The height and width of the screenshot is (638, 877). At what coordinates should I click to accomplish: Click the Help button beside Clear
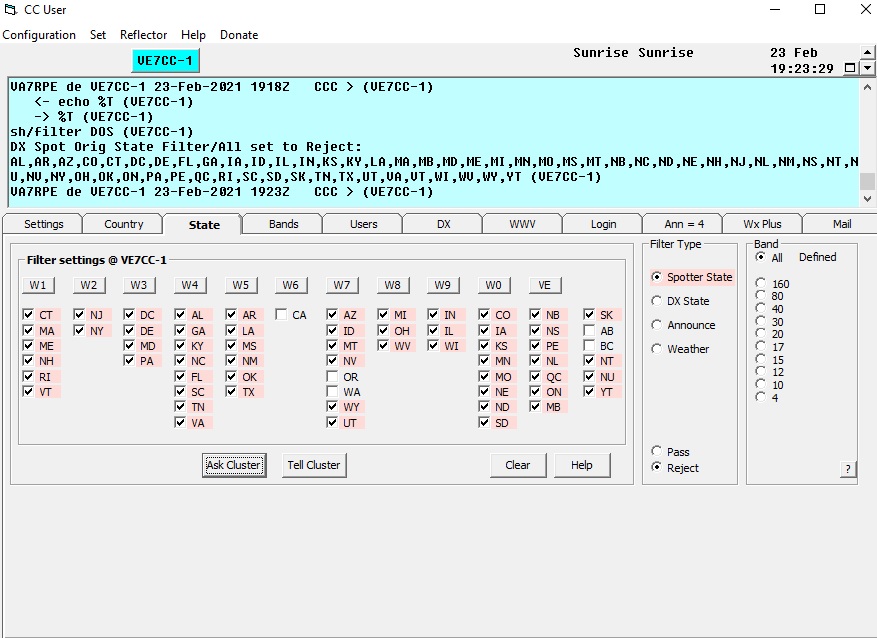(582, 465)
